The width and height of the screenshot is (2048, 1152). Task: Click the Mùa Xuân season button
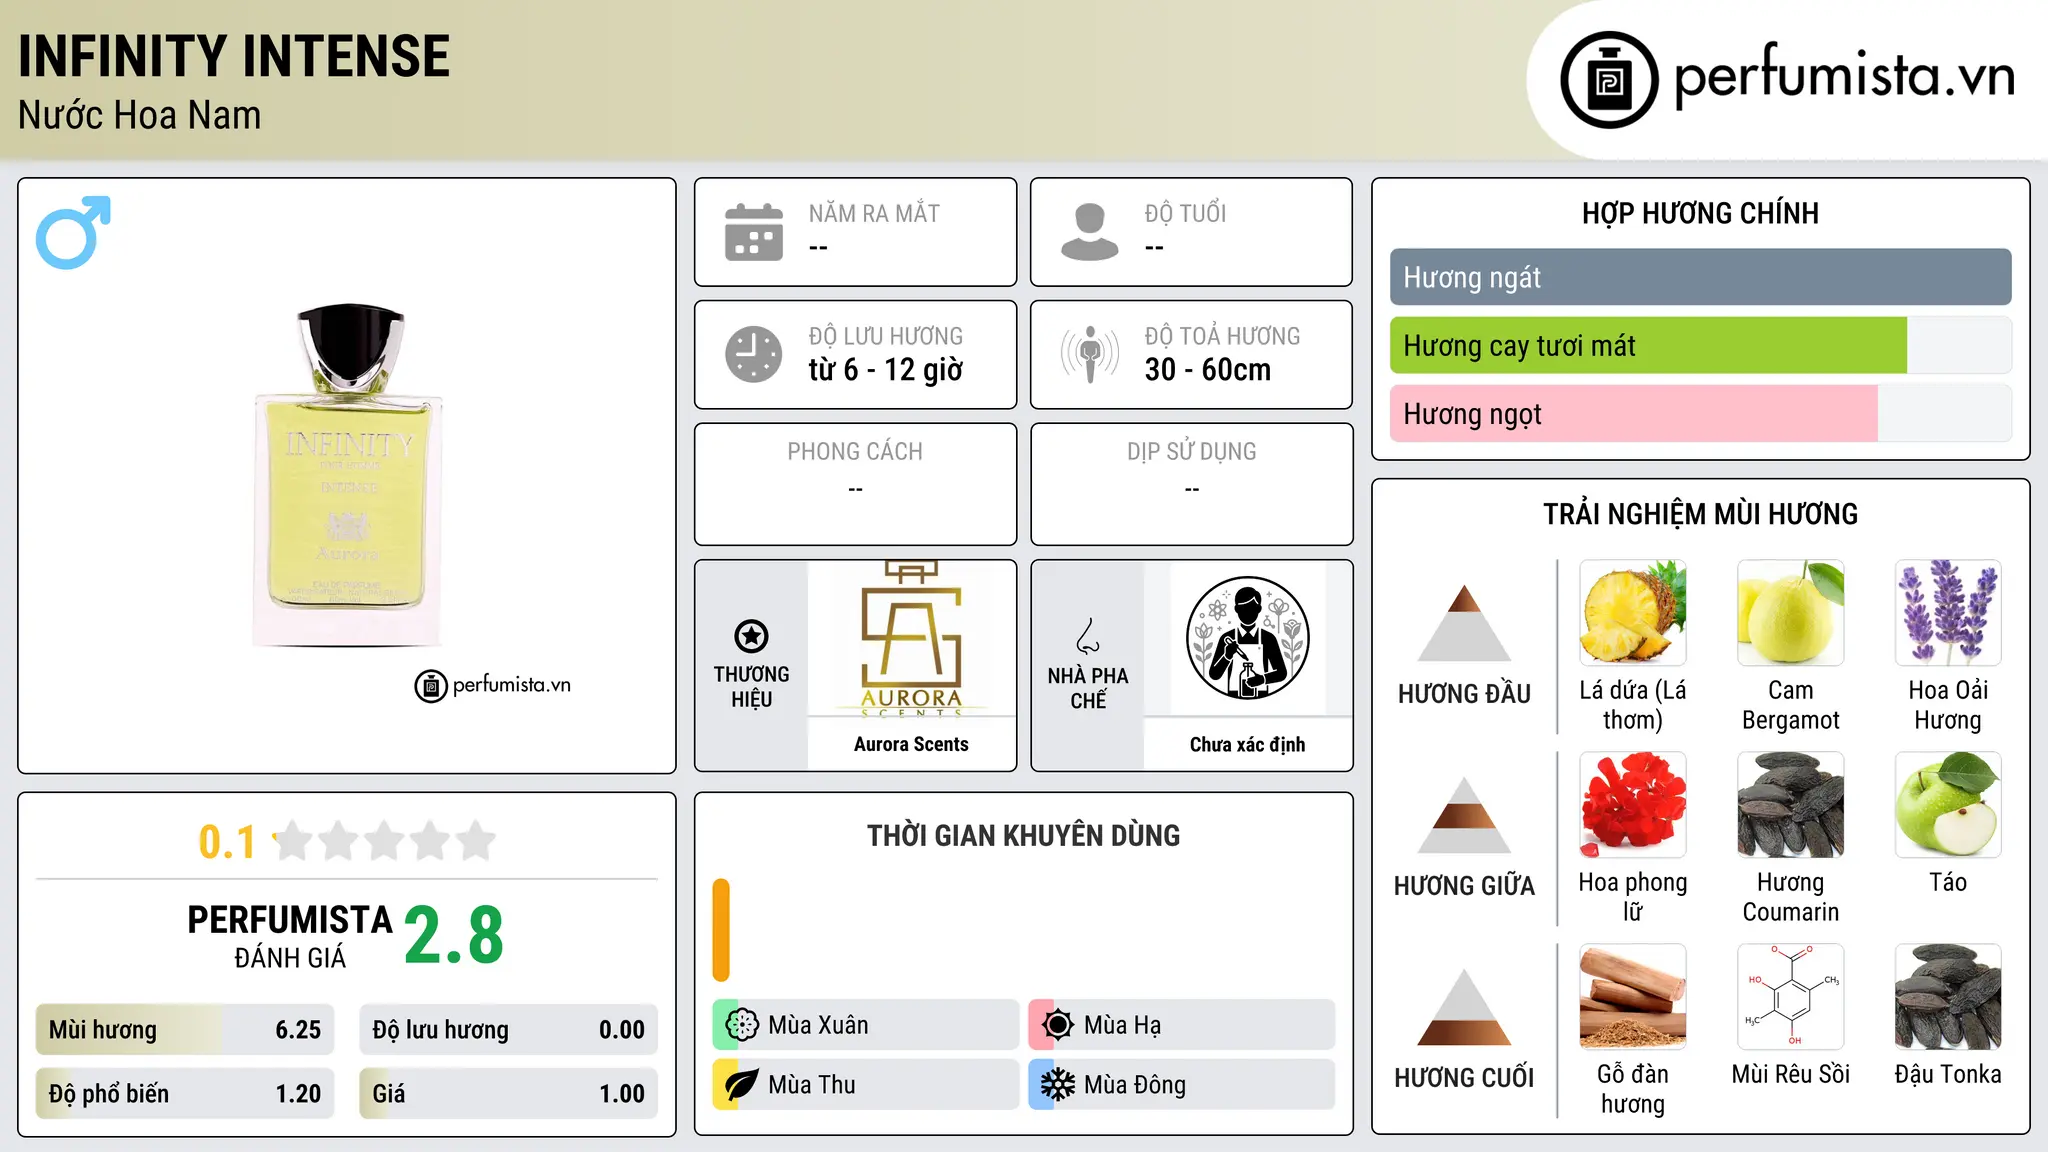coord(866,1025)
